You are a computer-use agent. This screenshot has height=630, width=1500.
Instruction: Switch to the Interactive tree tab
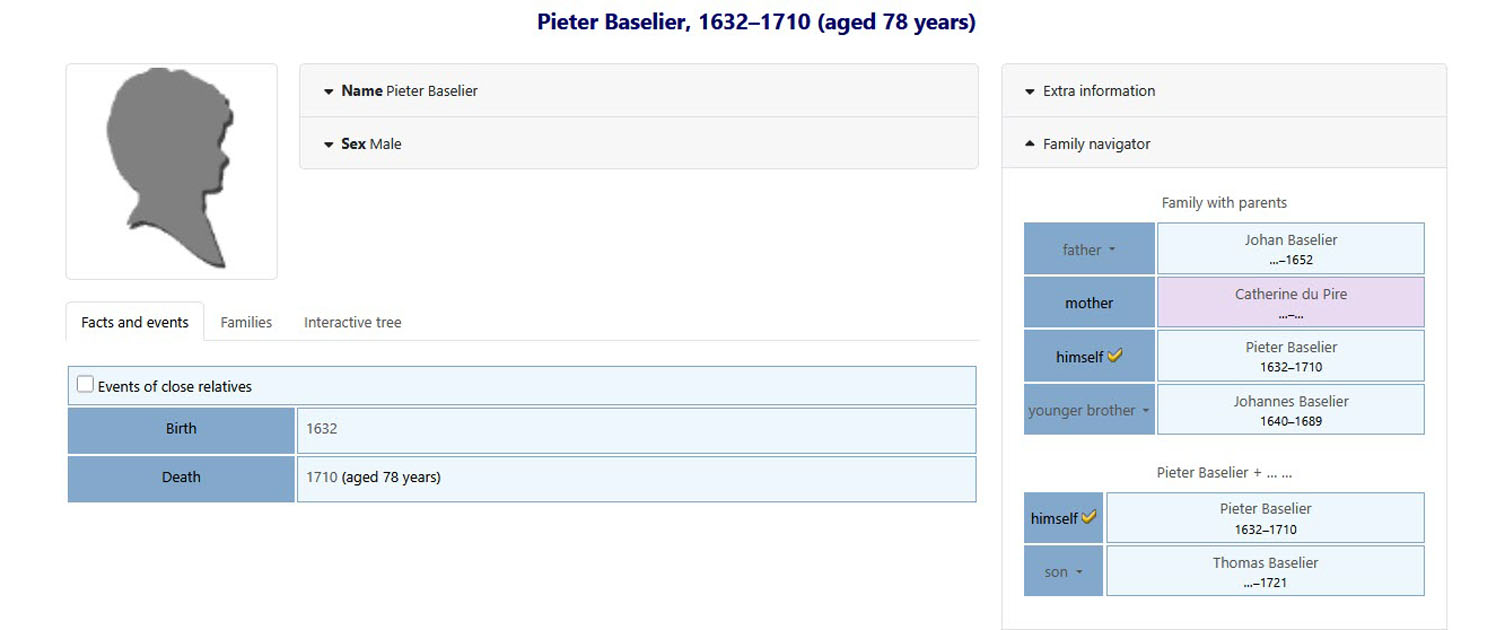(x=353, y=322)
